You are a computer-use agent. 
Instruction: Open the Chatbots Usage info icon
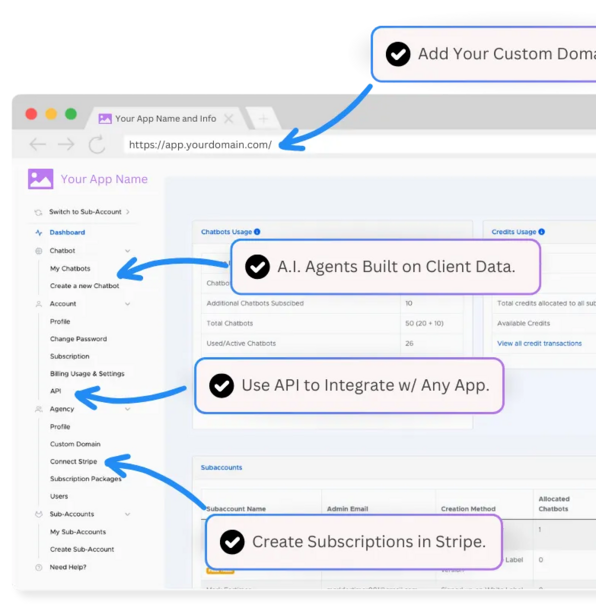[x=257, y=232]
